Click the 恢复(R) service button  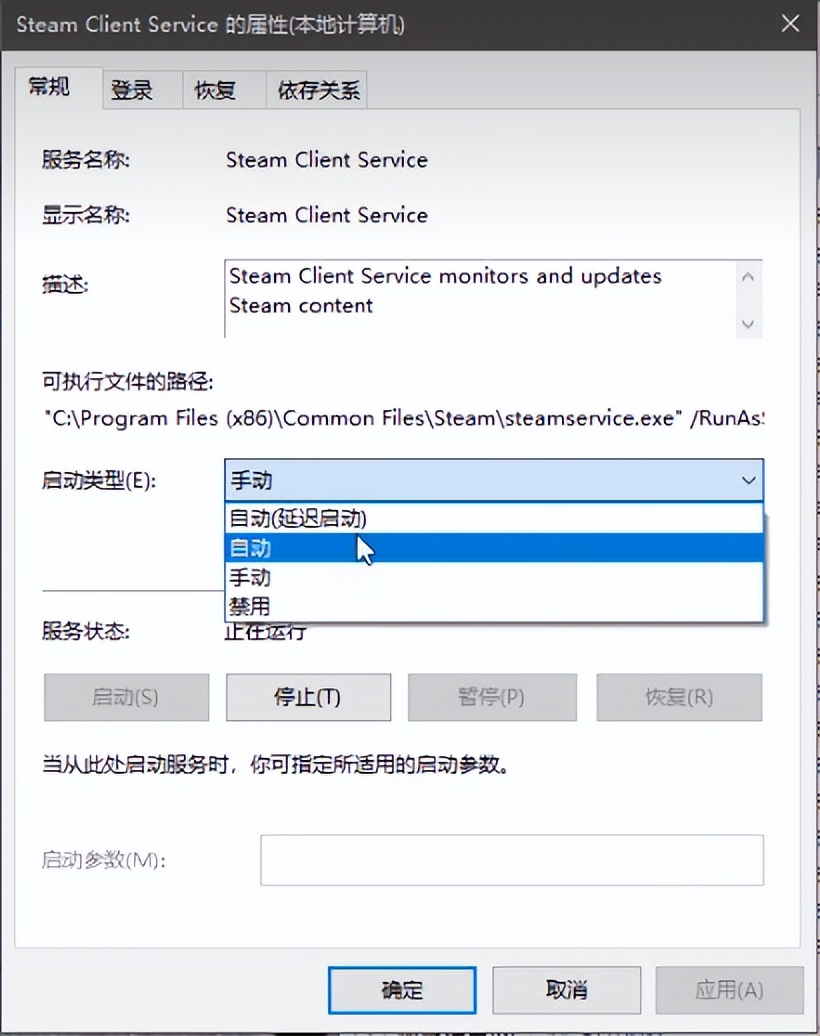click(679, 697)
